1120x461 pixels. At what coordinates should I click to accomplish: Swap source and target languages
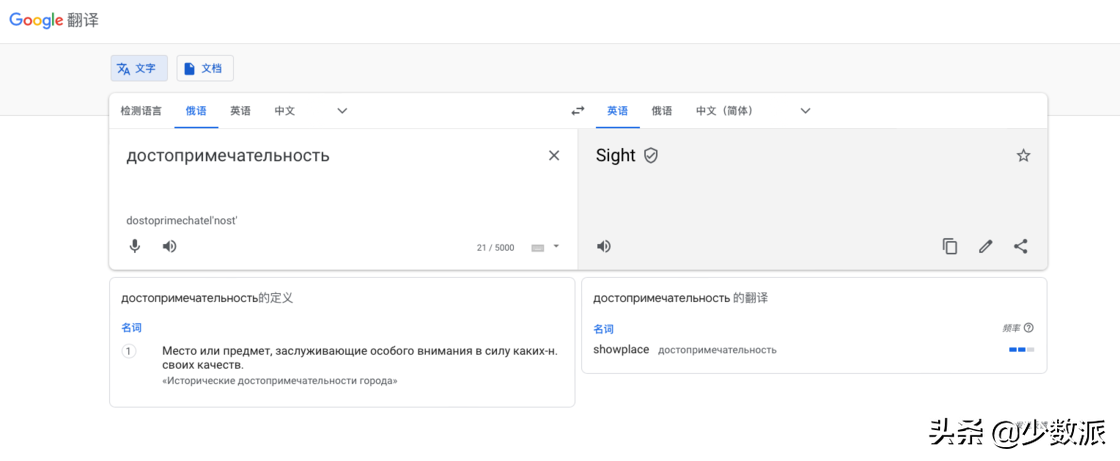[578, 111]
